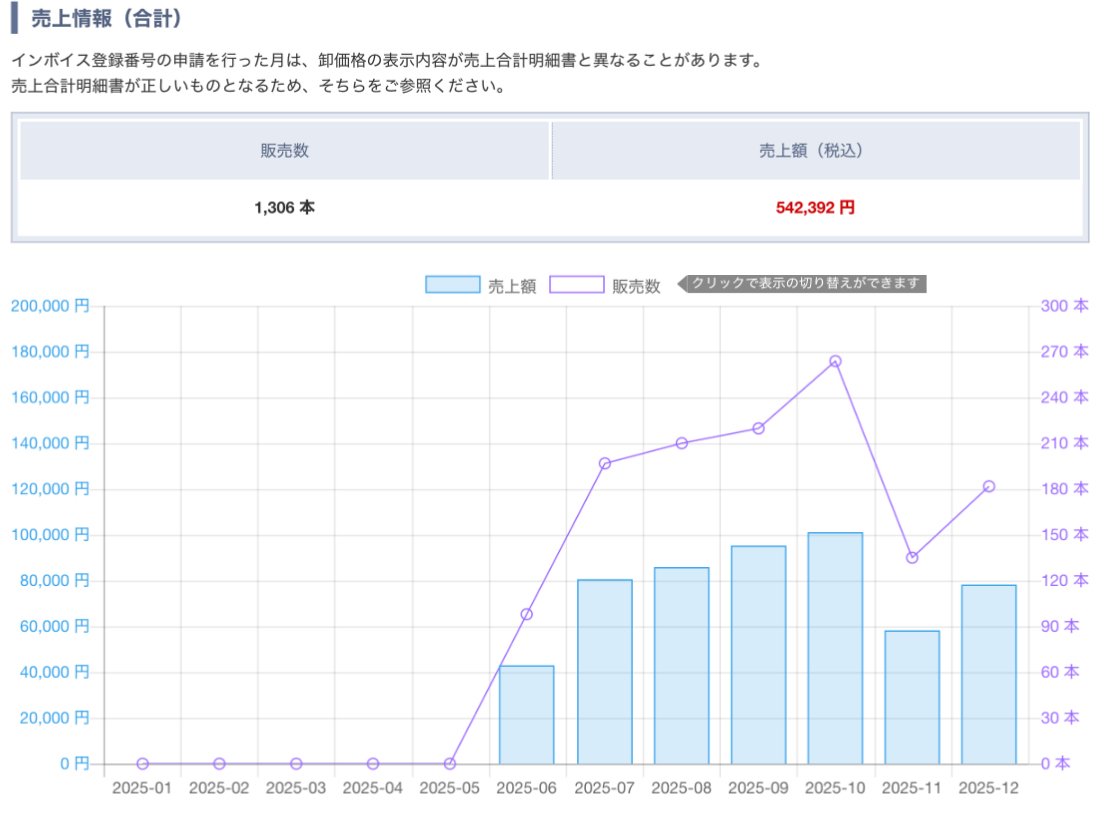Click the 売上合計明細書が正しい notice line
1108x822 pixels.
coord(260,86)
